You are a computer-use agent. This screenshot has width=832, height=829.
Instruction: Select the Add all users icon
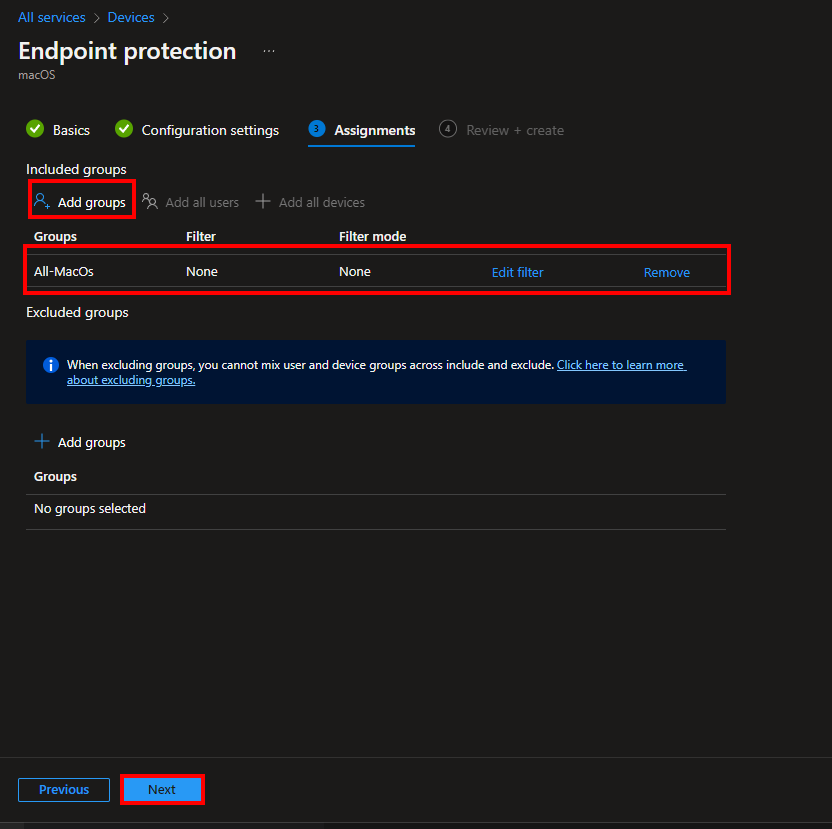coord(150,201)
